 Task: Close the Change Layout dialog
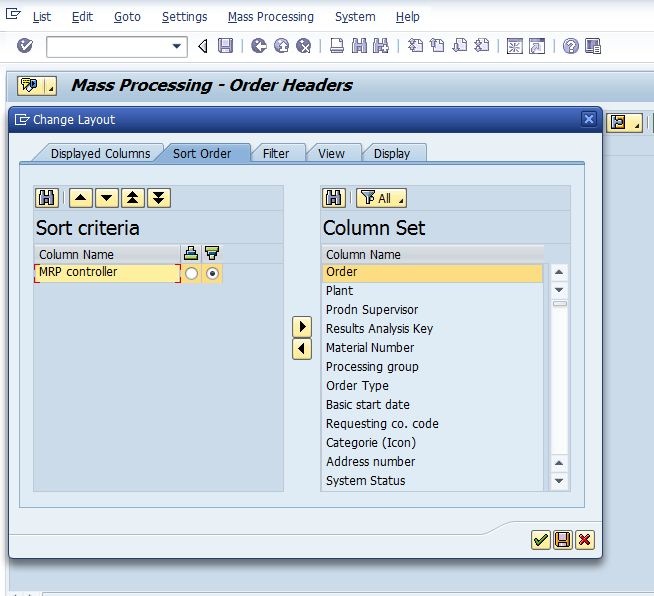[x=589, y=119]
